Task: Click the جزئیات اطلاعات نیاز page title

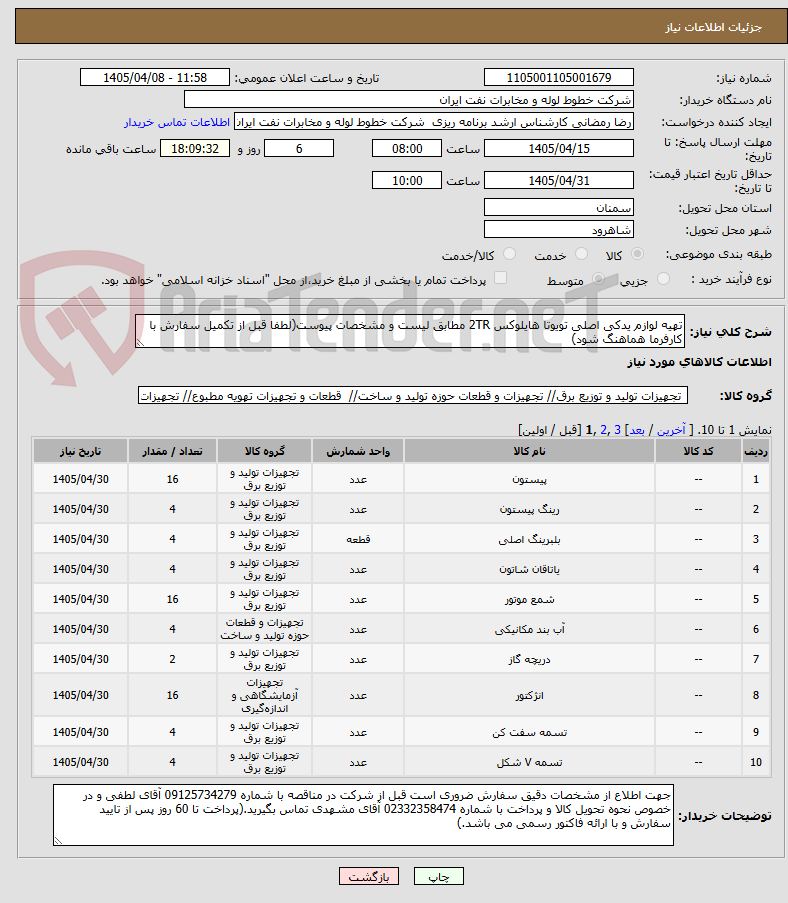Action: coord(713,27)
